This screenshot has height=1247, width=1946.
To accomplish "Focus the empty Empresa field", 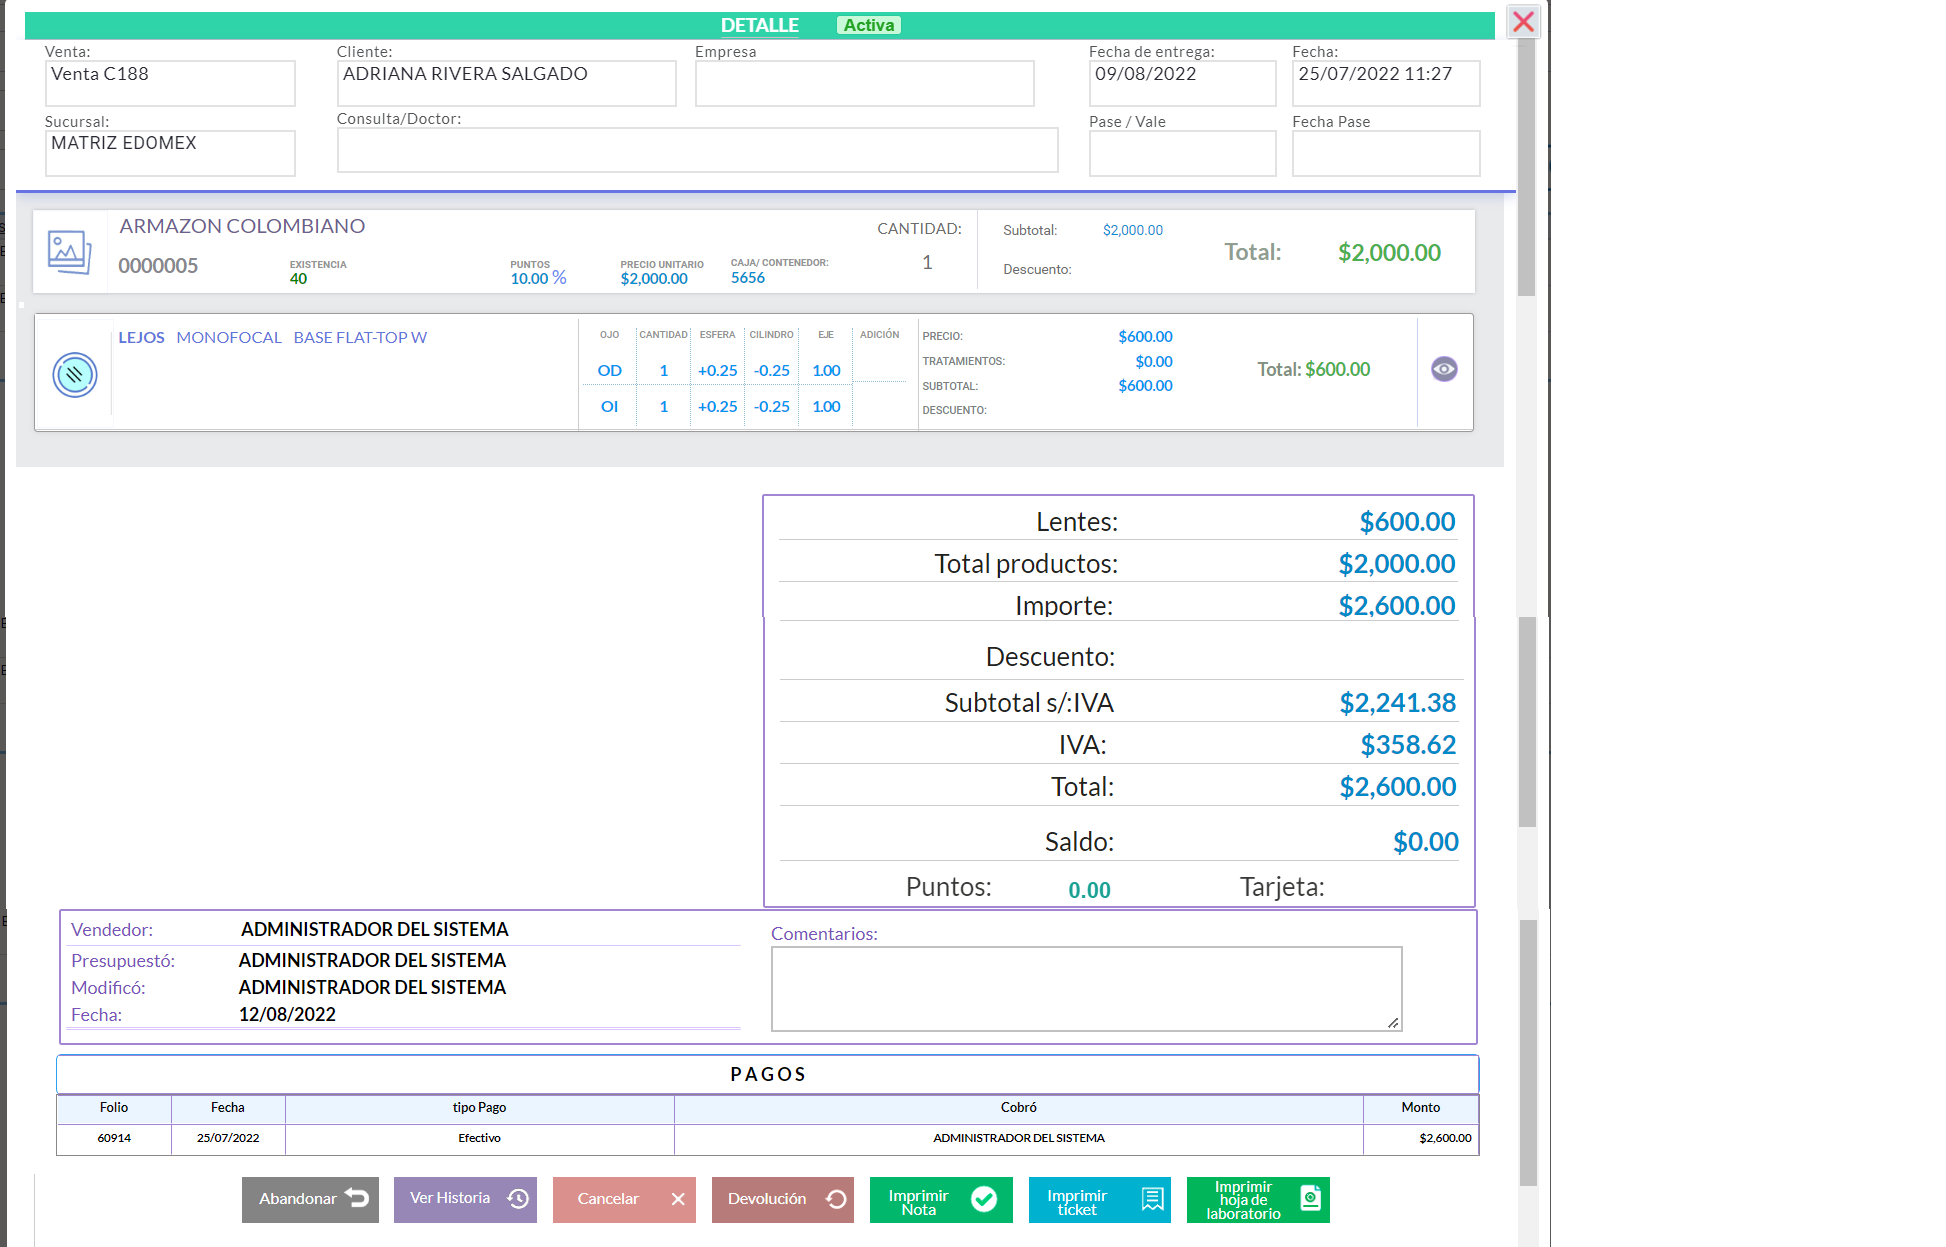I will click(x=864, y=83).
